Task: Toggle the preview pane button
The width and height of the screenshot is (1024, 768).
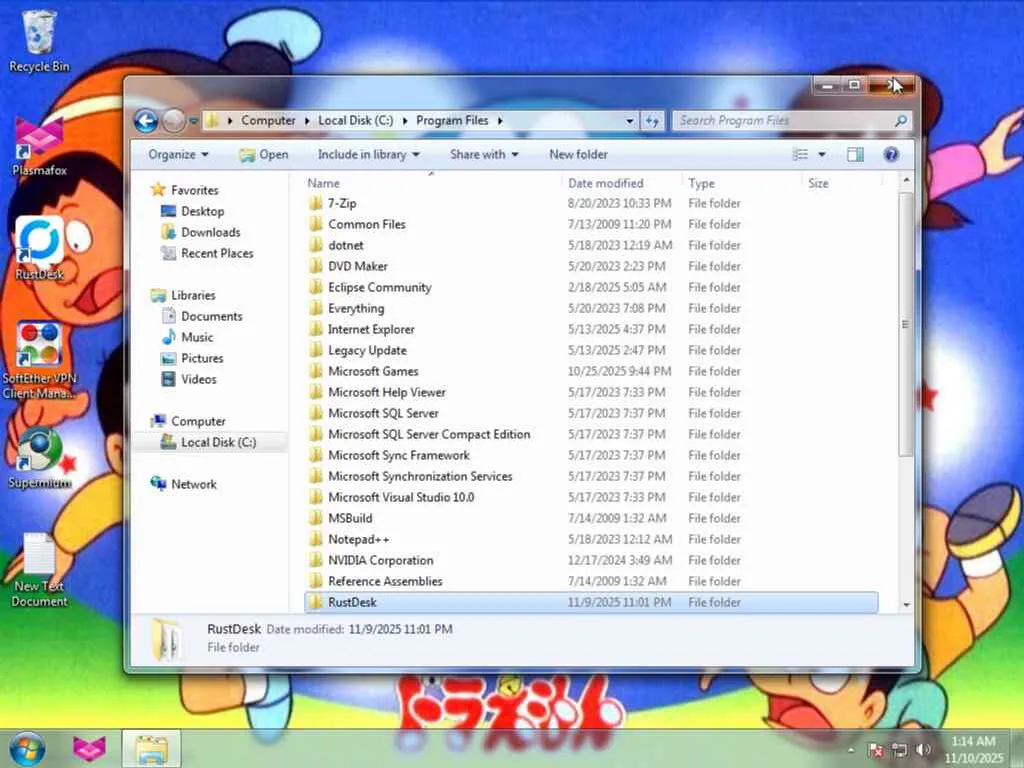Action: 855,154
